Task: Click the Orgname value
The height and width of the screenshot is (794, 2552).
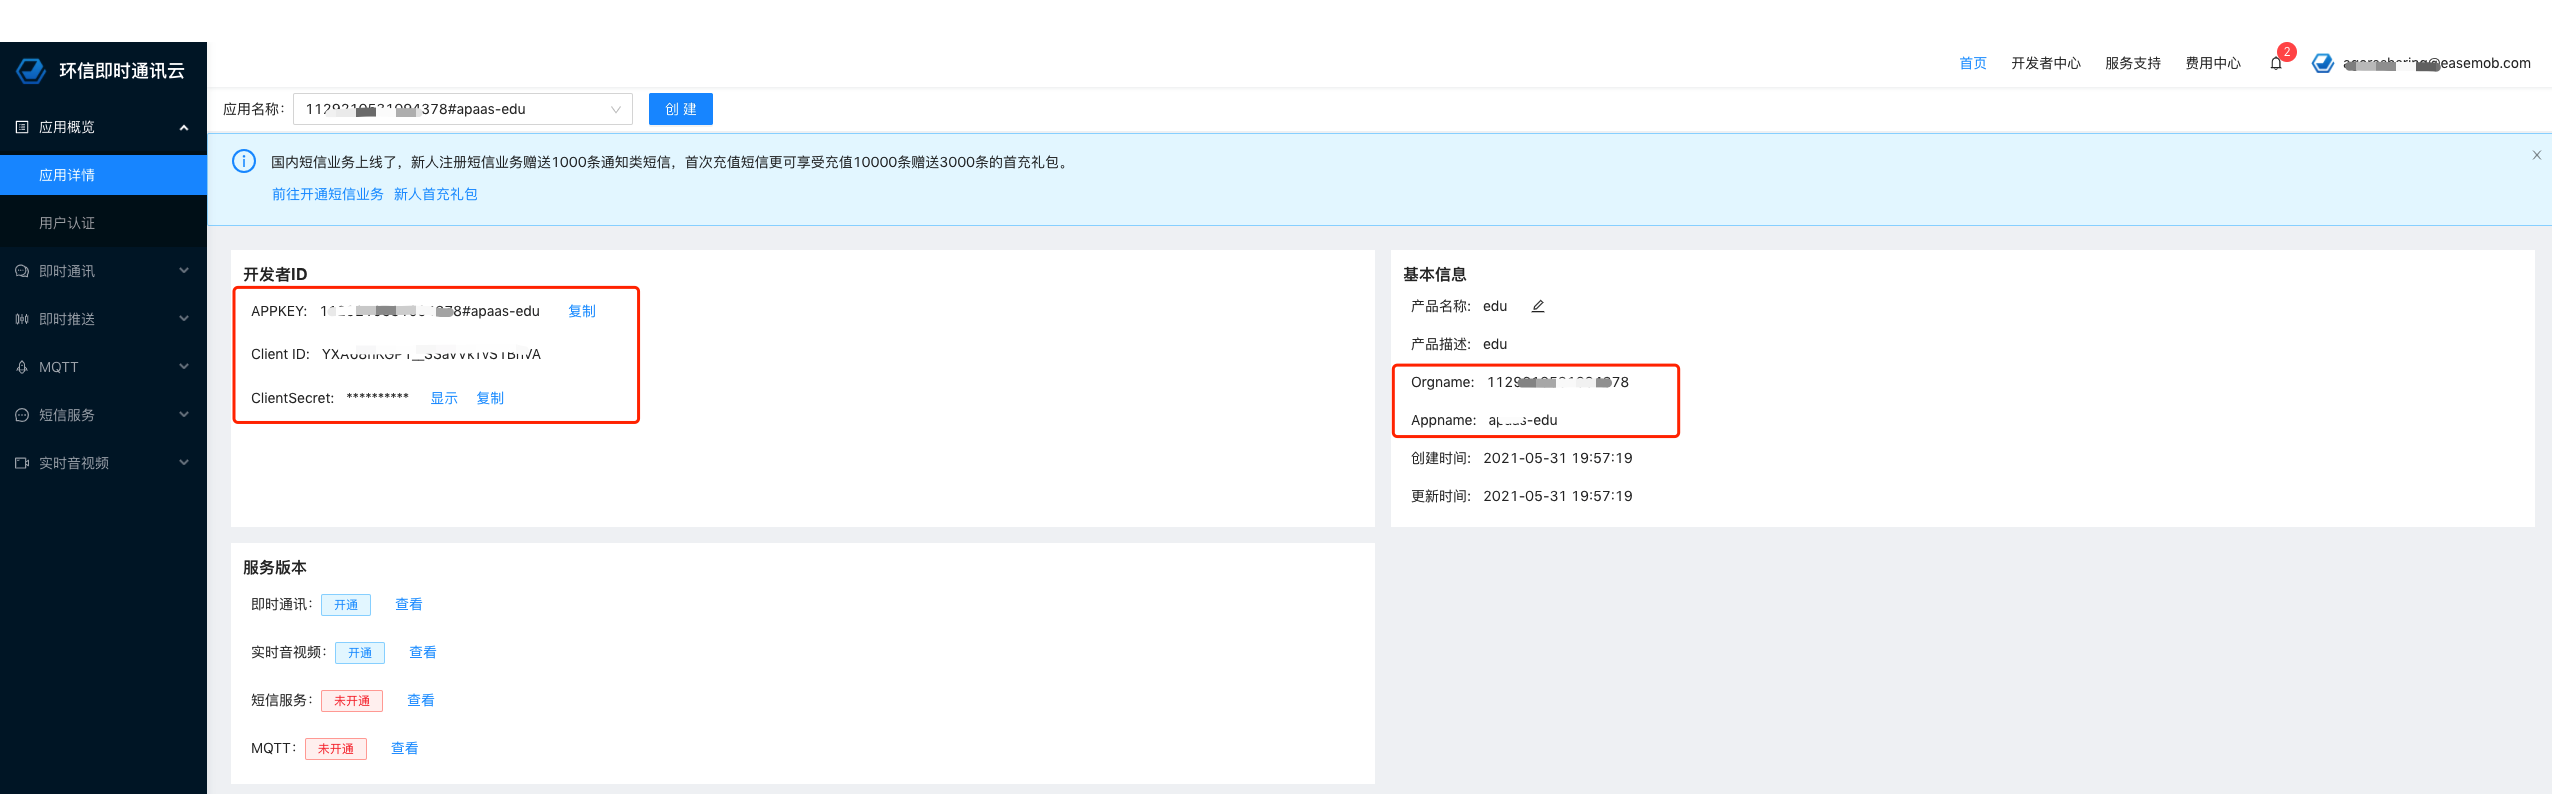Action: (1558, 382)
